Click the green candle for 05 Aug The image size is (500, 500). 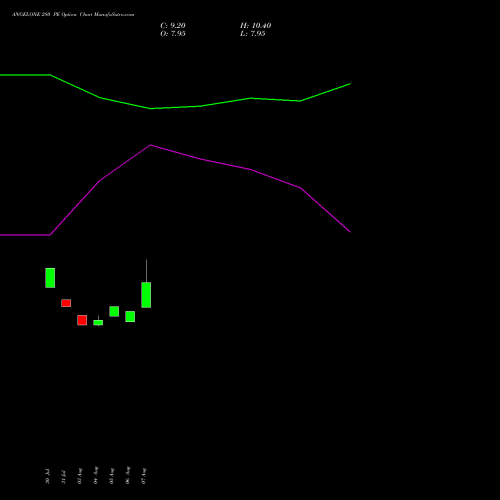tap(114, 311)
